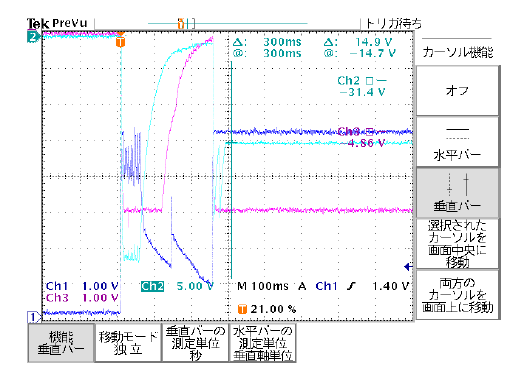Click the rising-edge trigger slope symbol
The width and height of the screenshot is (514, 372).
[x=351, y=286]
